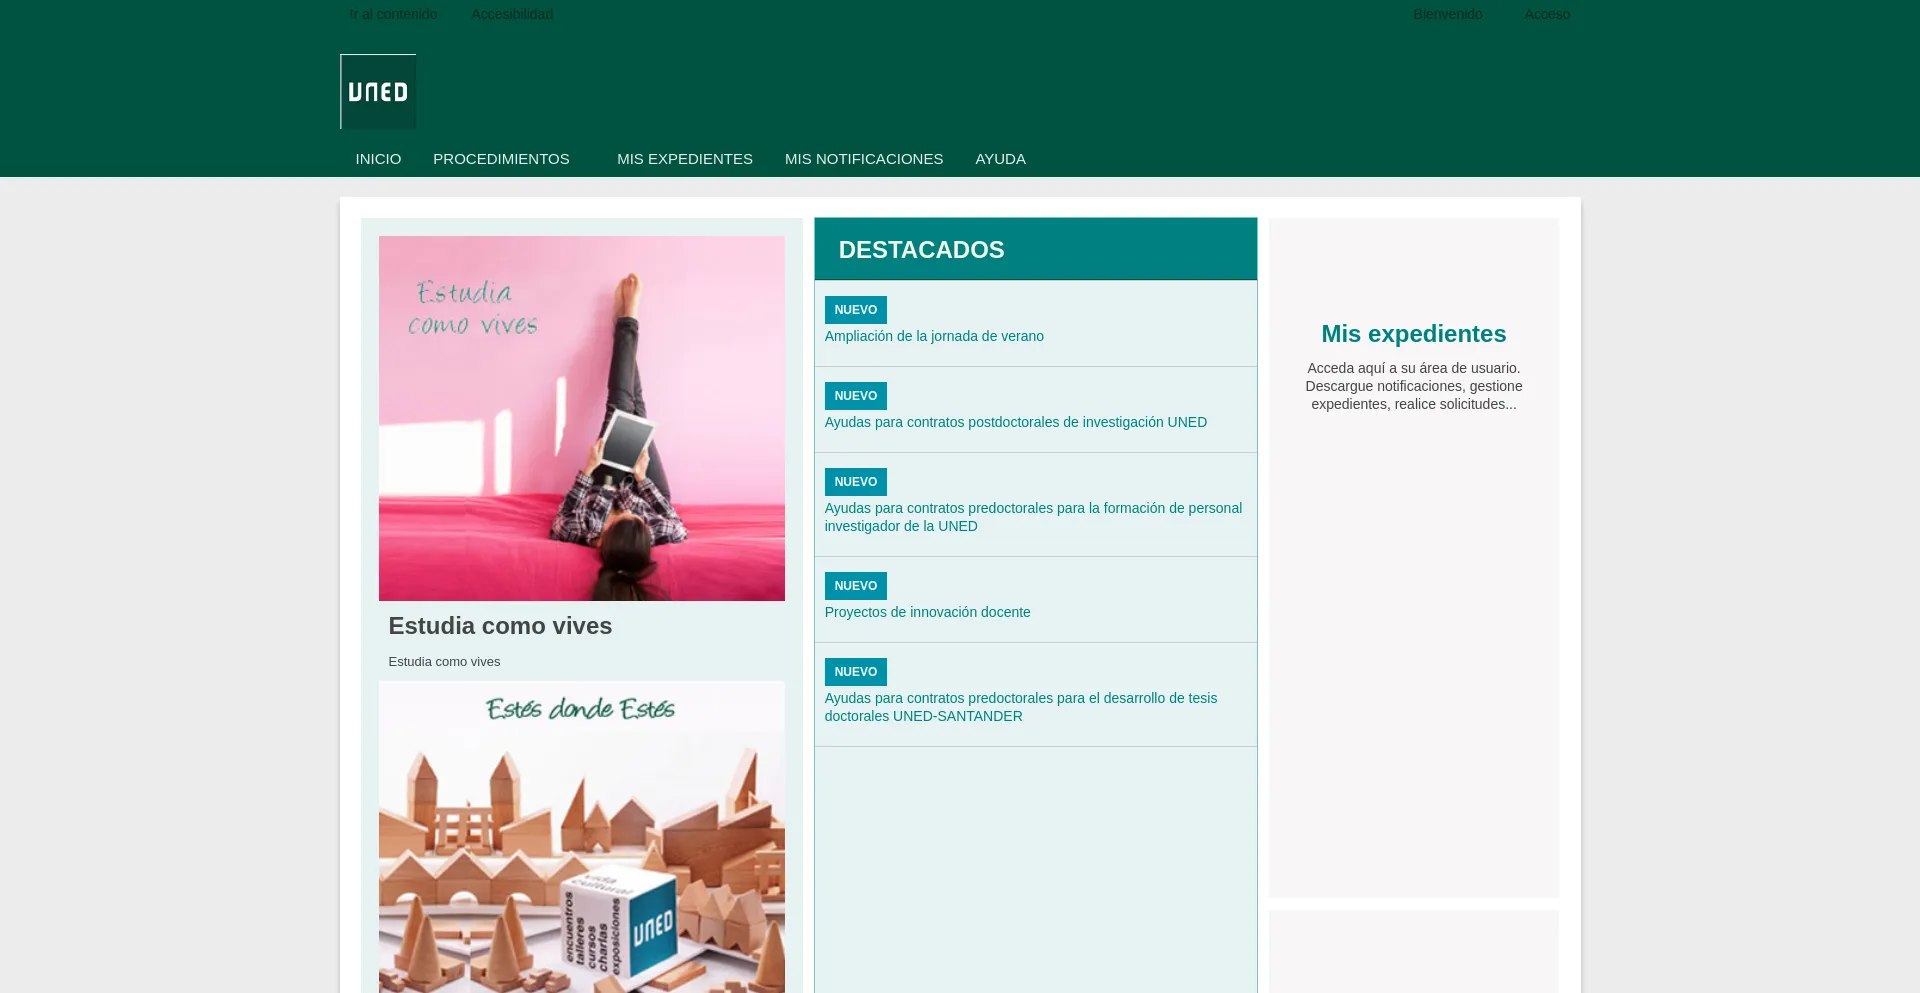Open 'Ampliación de la jornada de verano'
Viewport: 1920px width, 993px height.
click(933, 336)
